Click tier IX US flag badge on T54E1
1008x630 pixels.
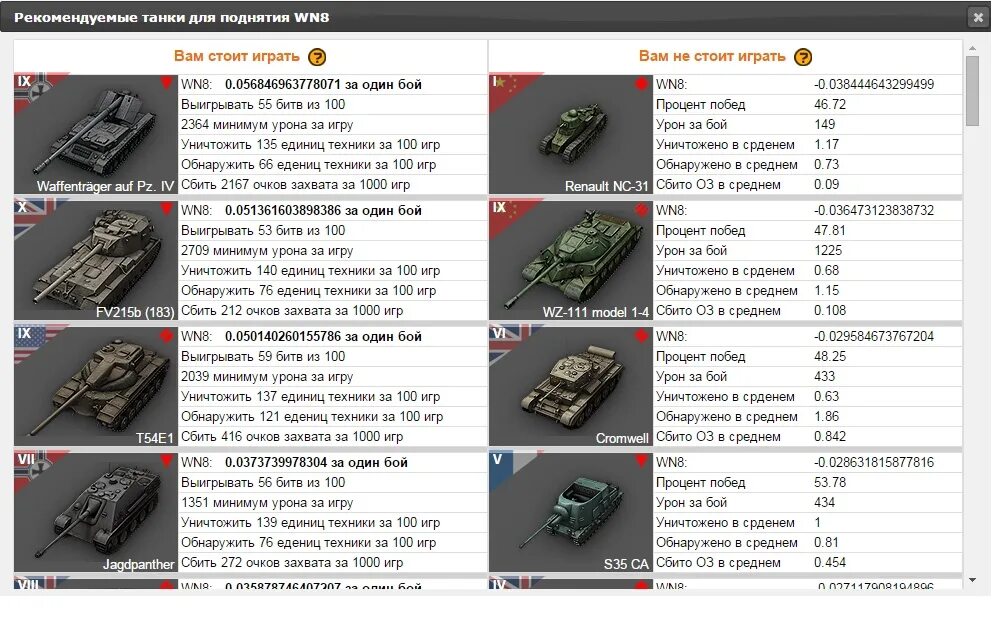(24, 334)
